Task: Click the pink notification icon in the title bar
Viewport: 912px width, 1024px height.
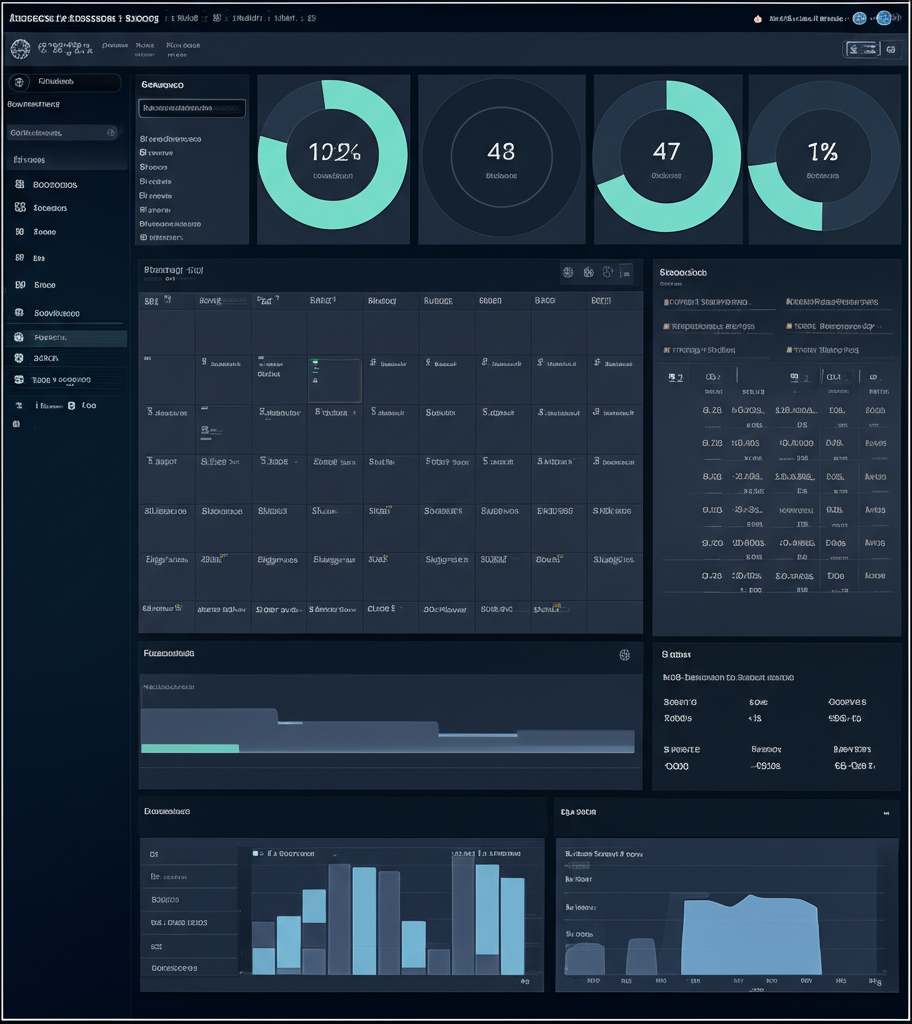Action: pyautogui.click(x=758, y=18)
